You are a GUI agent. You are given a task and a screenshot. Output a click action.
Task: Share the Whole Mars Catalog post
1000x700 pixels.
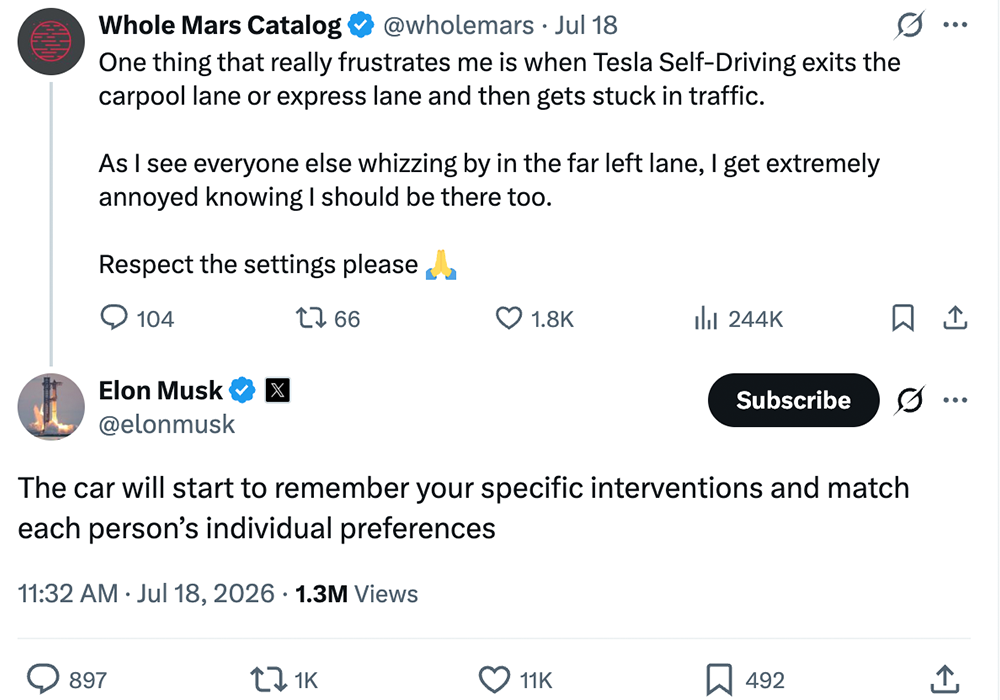[955, 317]
